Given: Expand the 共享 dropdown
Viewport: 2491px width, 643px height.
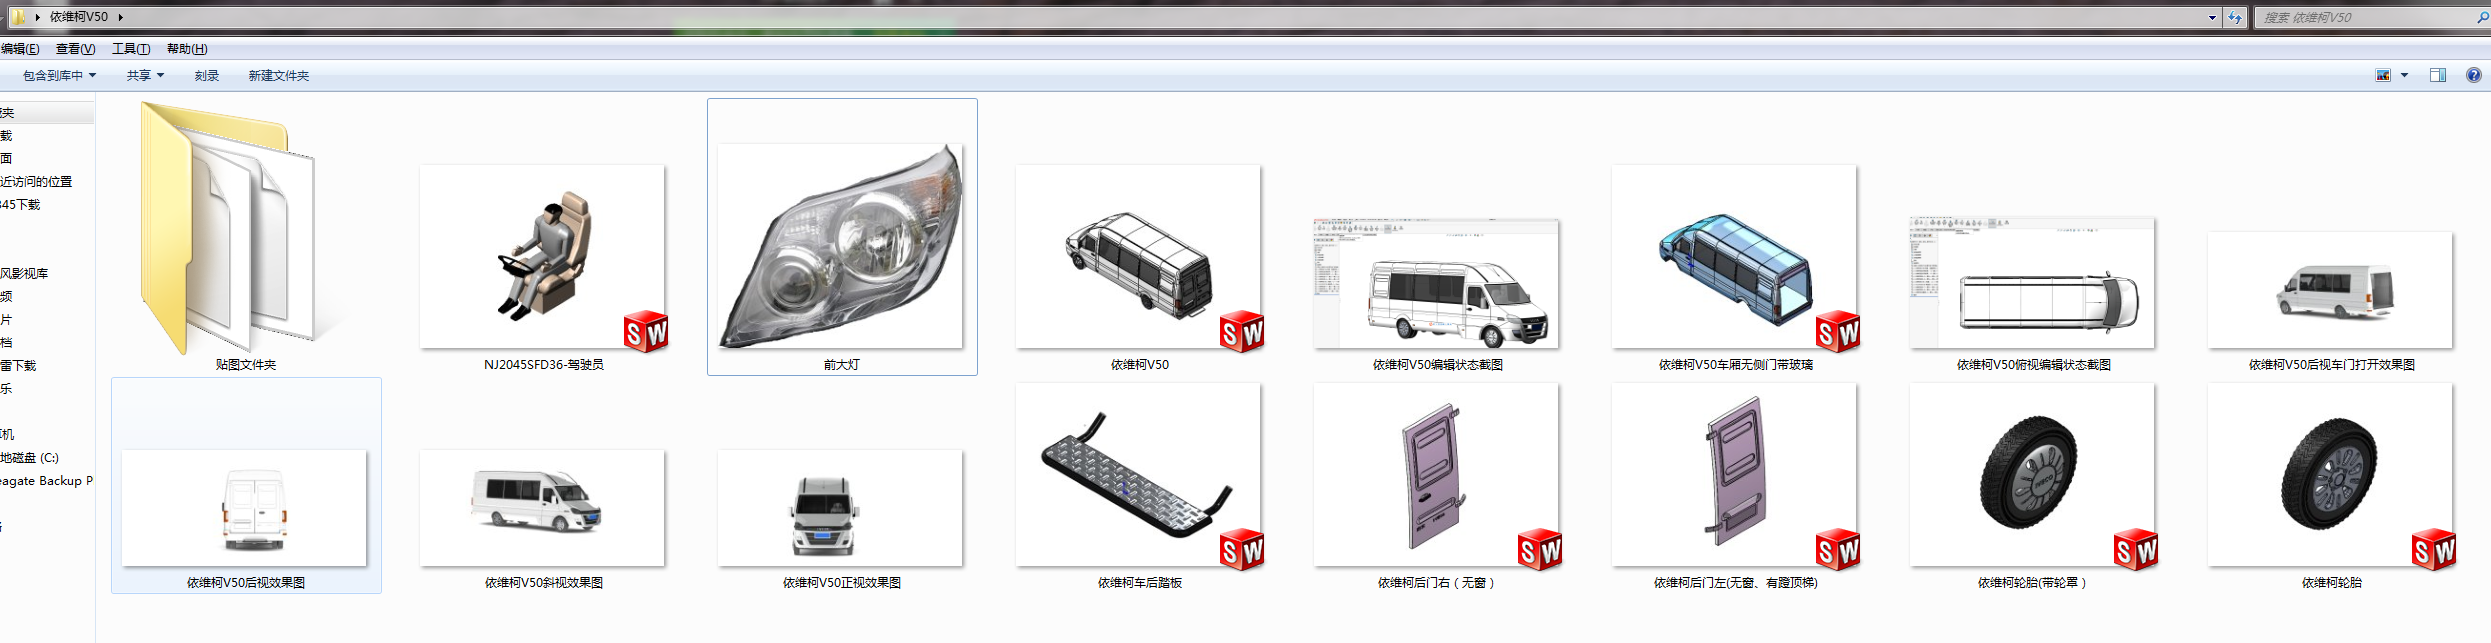Looking at the screenshot, I should 145,76.
